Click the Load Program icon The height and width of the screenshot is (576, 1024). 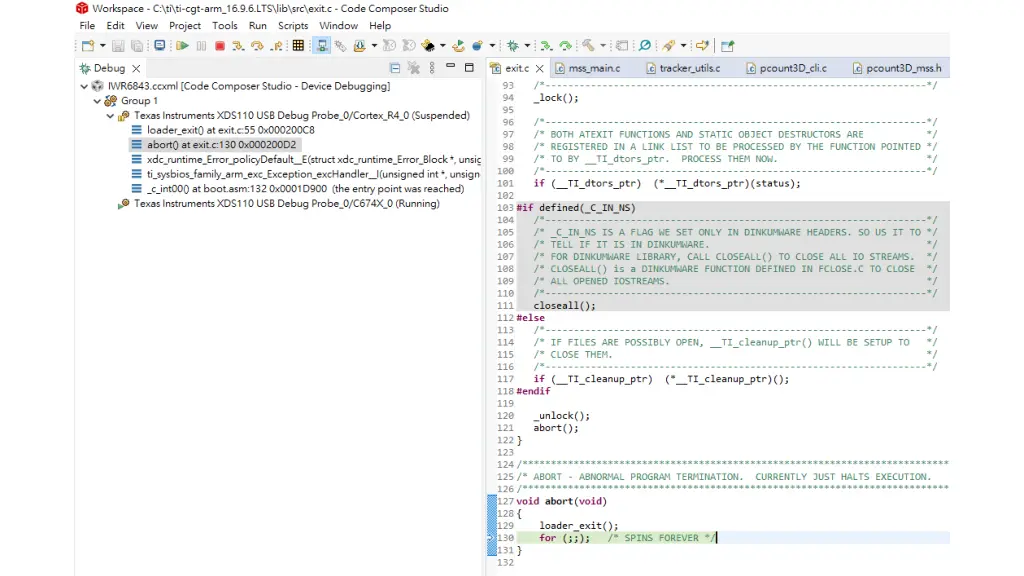pos(359,46)
